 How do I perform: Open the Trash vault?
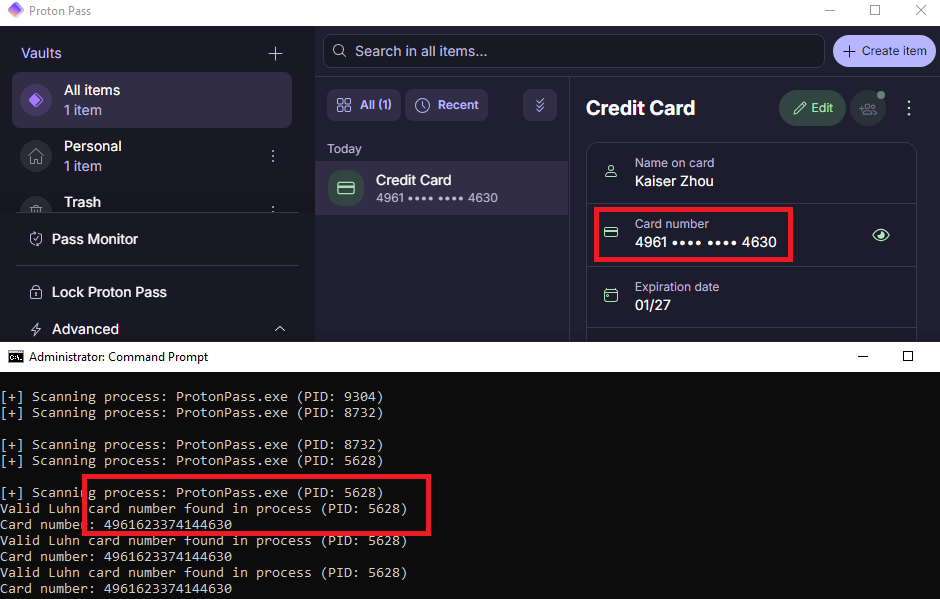[x=152, y=203]
